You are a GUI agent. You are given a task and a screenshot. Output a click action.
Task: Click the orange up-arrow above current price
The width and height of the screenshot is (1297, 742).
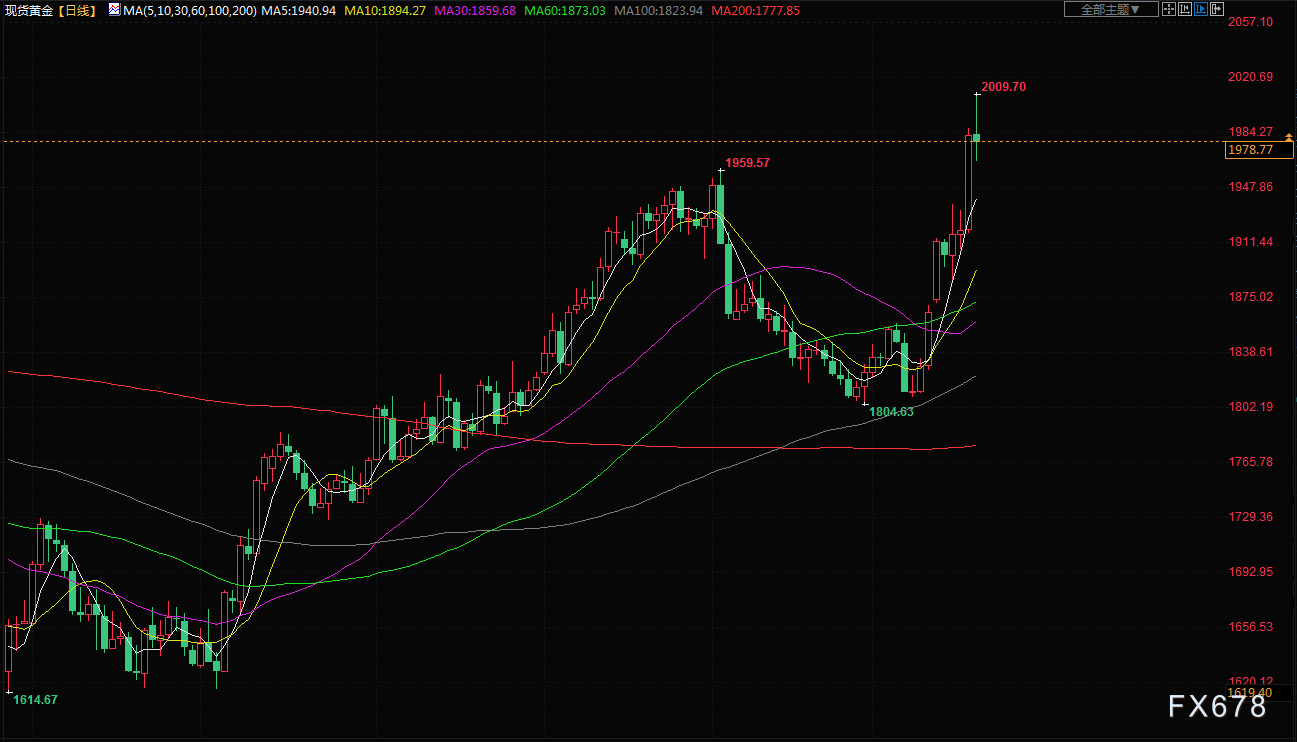[1289, 136]
